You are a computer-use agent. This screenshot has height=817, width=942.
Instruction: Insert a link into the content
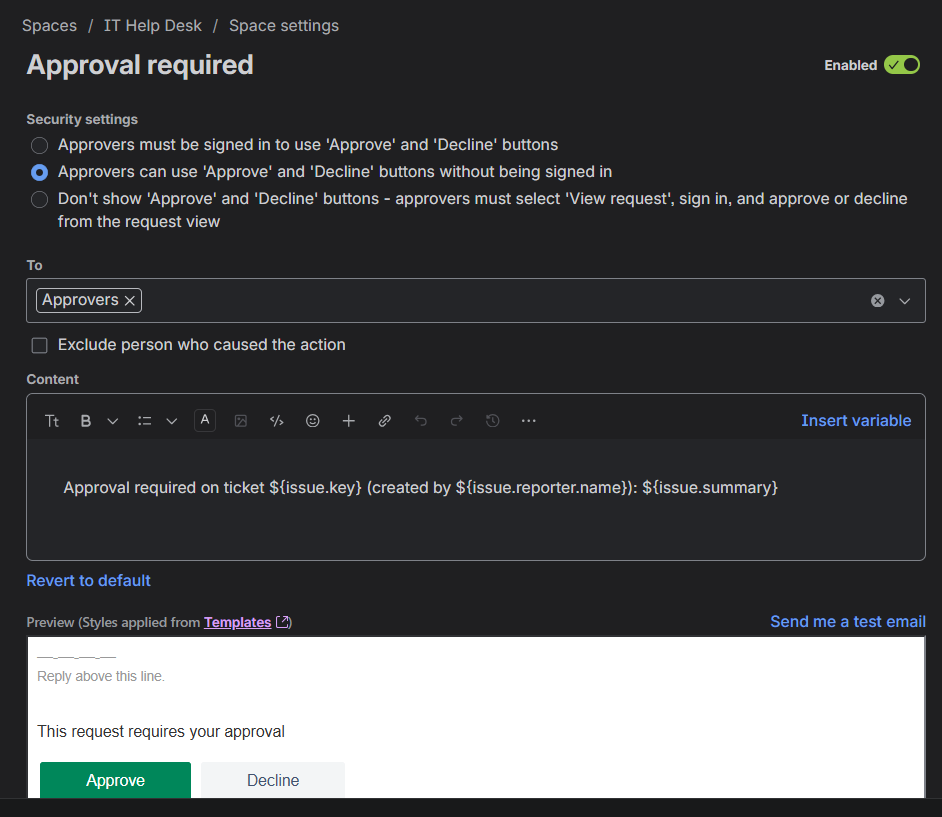coord(384,420)
